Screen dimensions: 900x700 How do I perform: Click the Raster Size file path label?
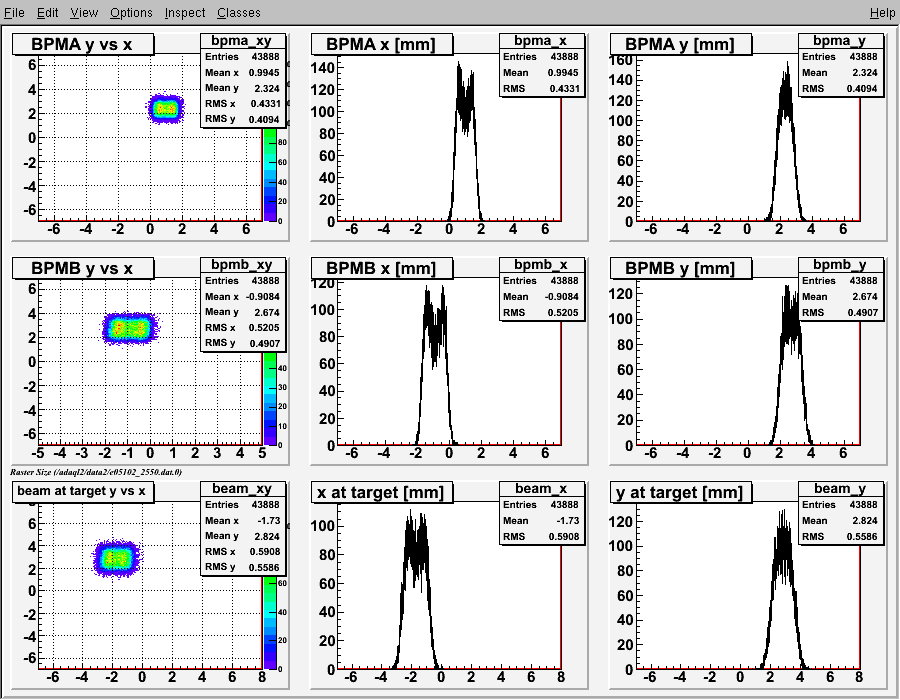(x=96, y=472)
